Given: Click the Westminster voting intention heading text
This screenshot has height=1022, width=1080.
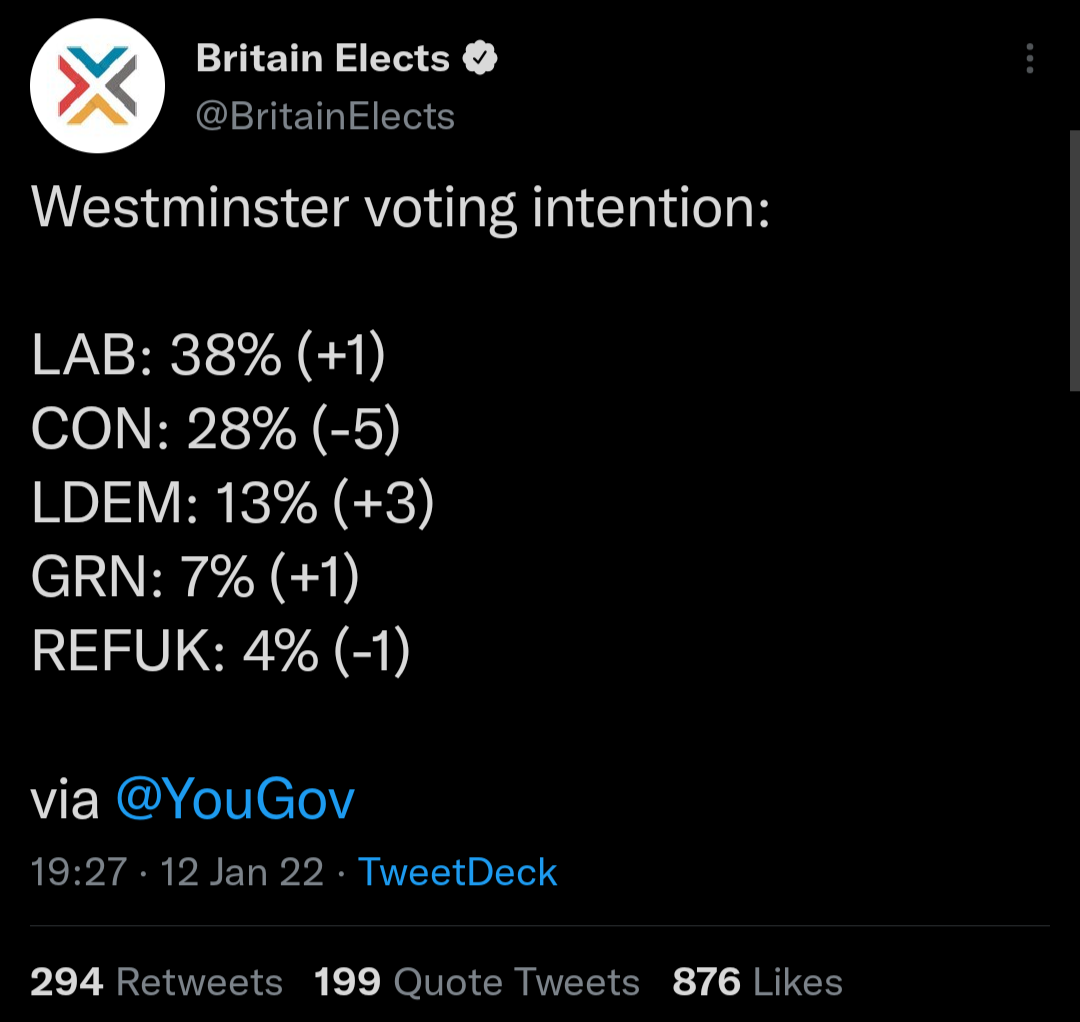Looking at the screenshot, I should [x=401, y=210].
